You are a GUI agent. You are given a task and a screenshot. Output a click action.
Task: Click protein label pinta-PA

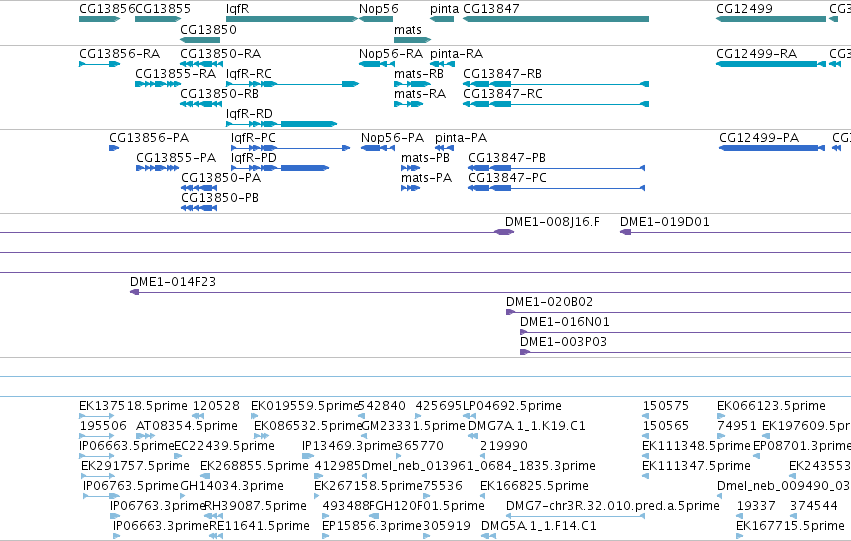pos(461,138)
